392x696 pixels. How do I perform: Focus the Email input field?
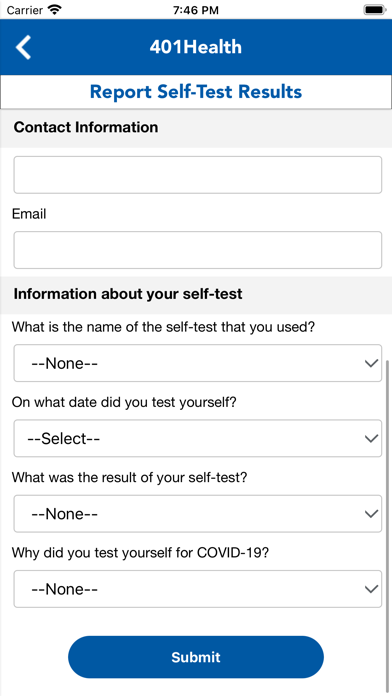(x=198, y=250)
